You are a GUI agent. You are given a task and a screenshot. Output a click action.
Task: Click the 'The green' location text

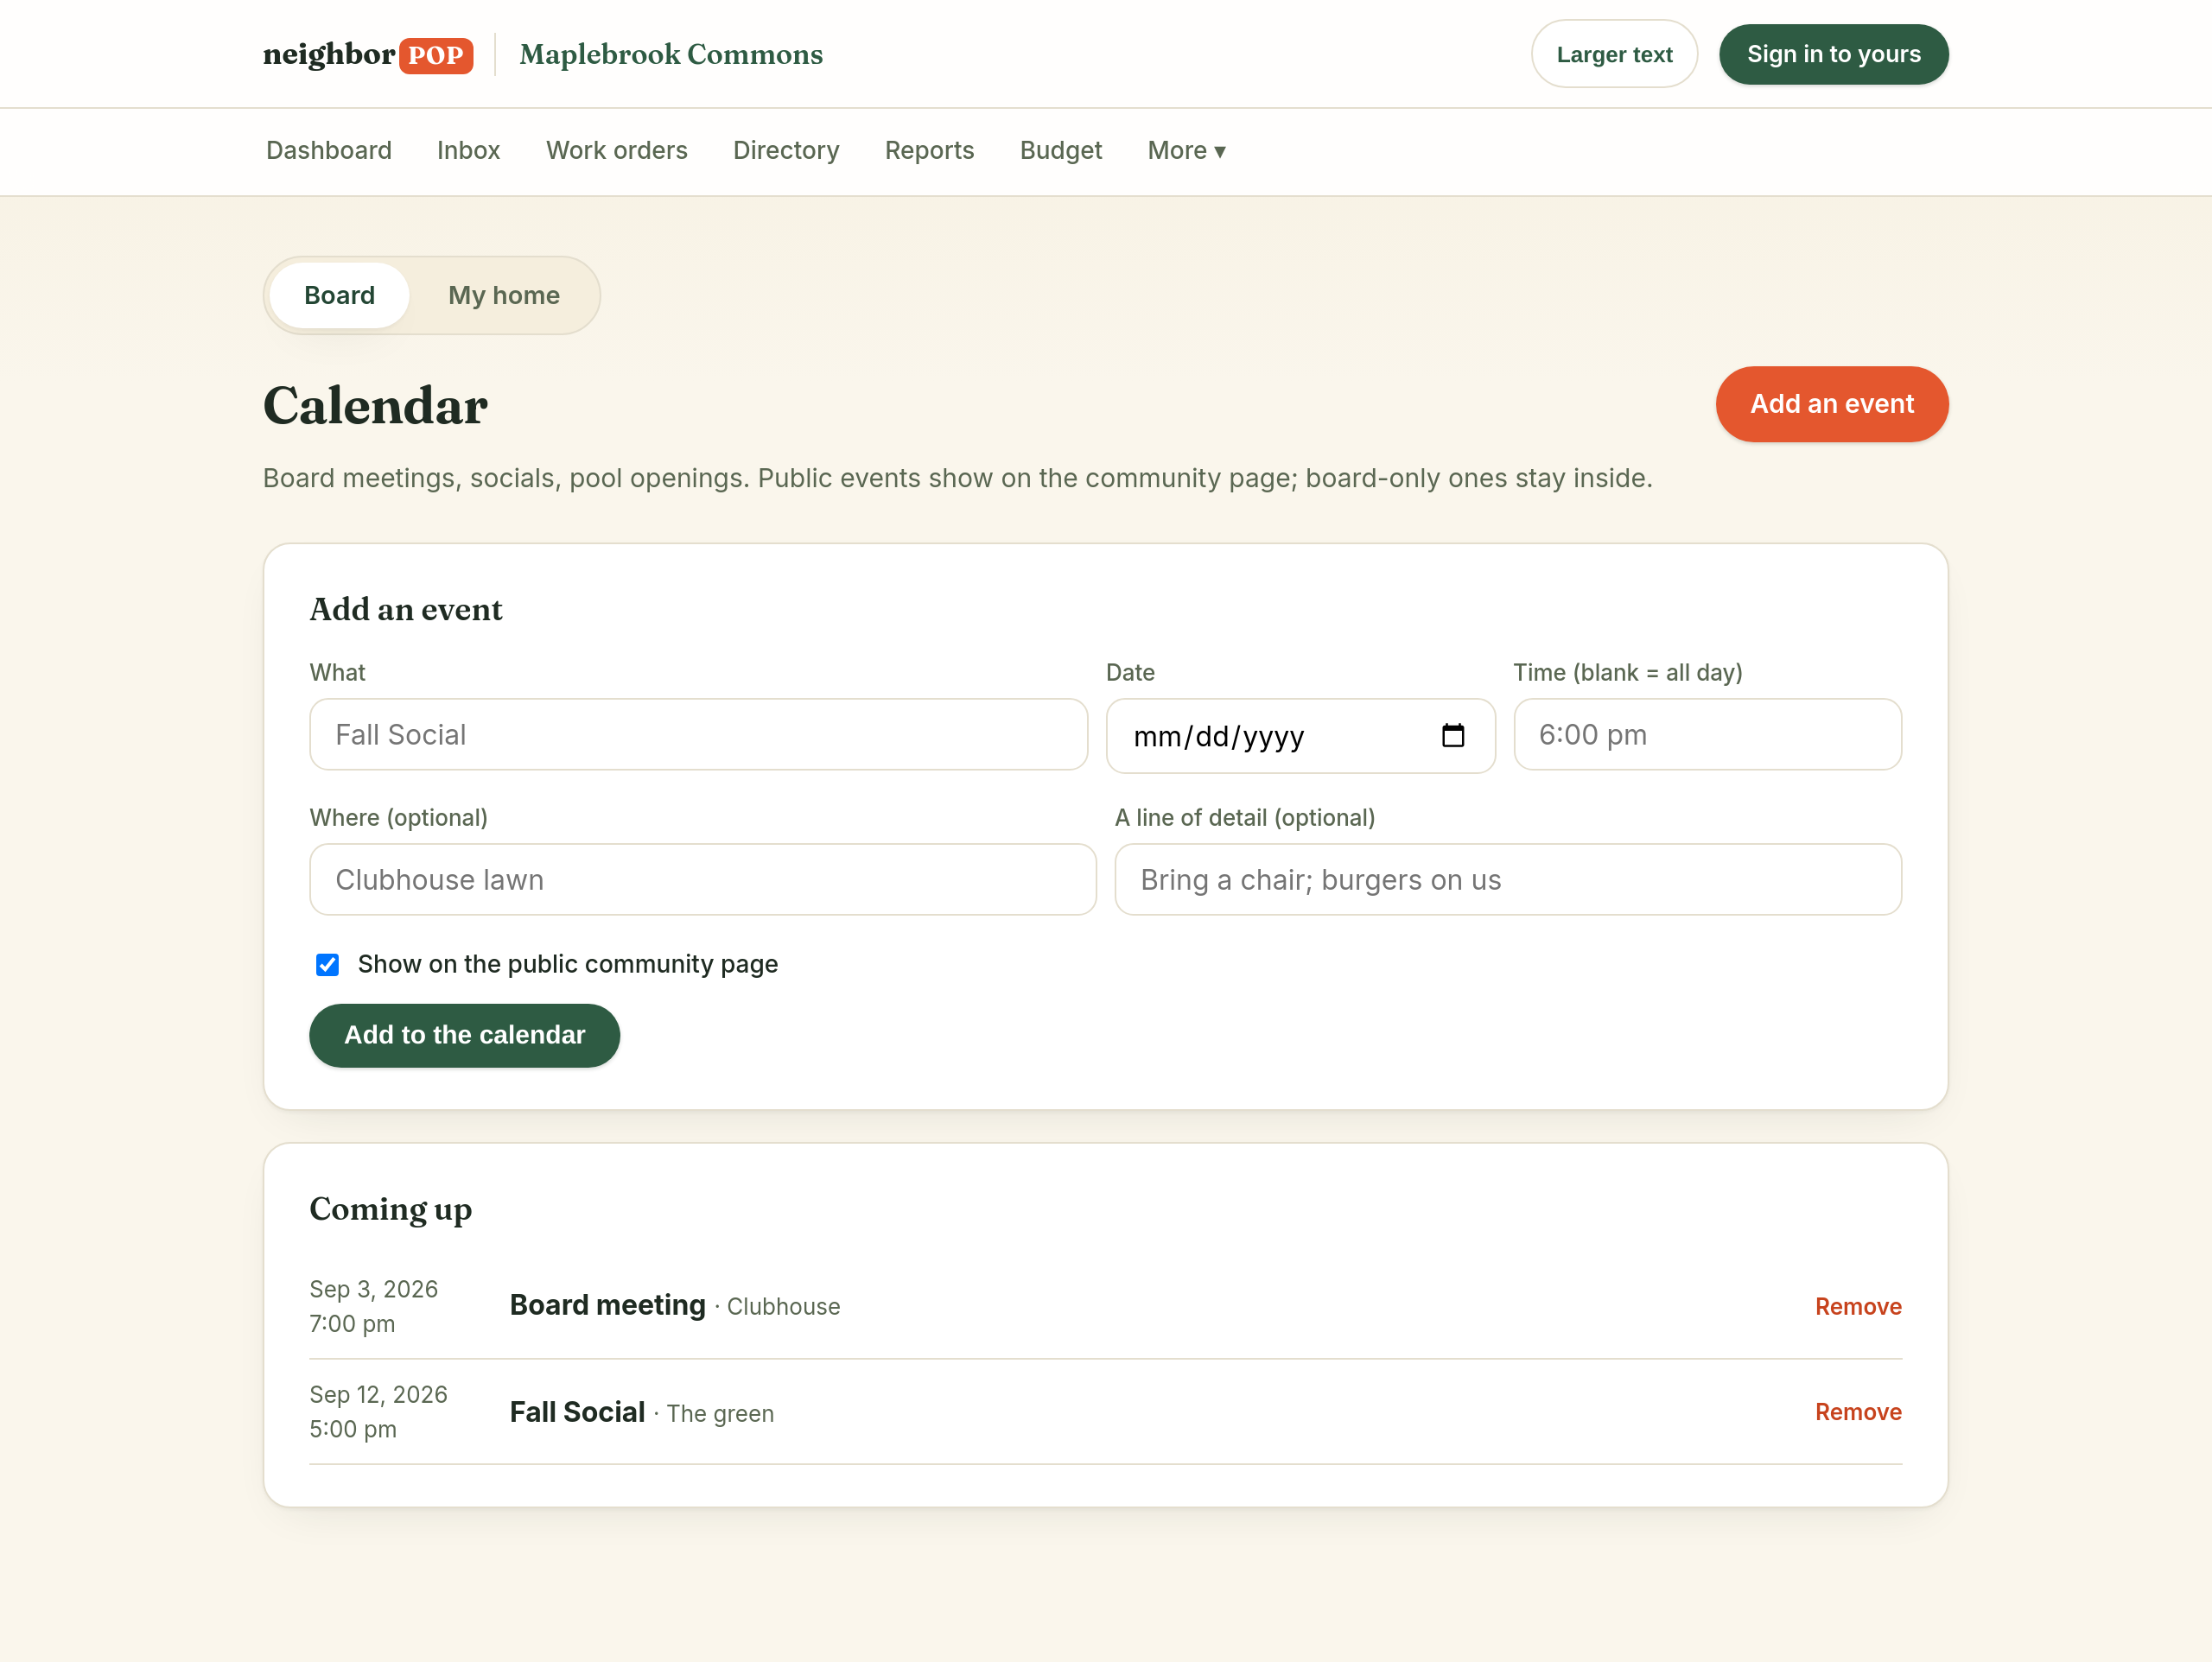[720, 1414]
